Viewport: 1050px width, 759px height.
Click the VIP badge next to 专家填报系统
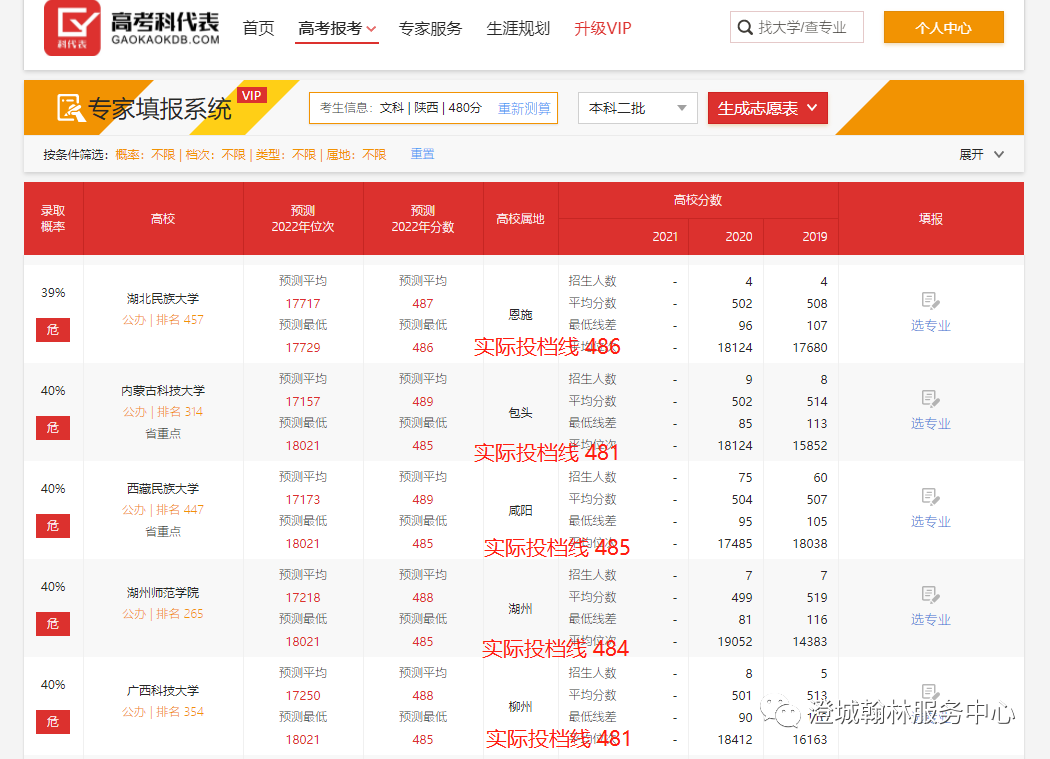(252, 95)
